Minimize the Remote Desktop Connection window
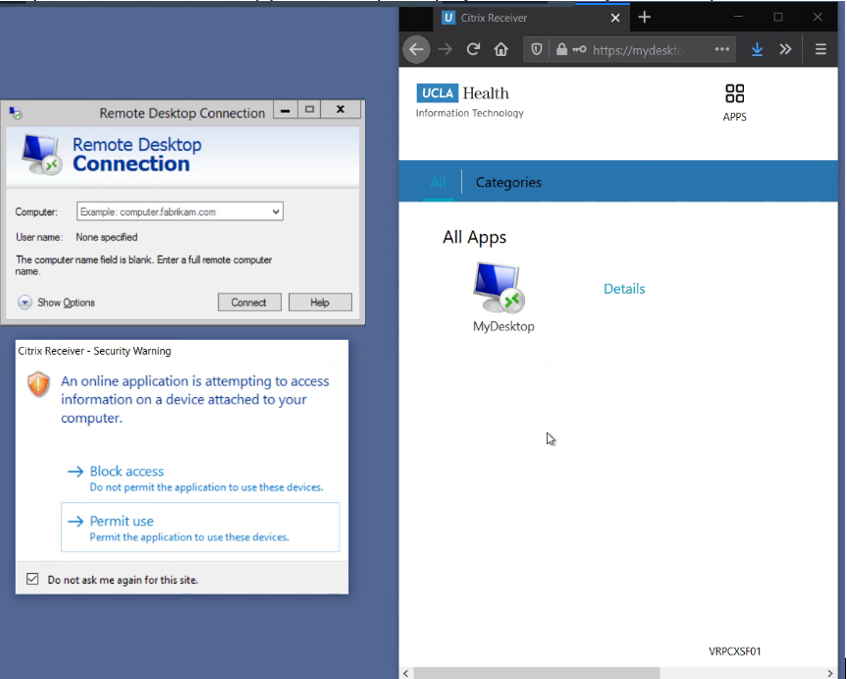The image size is (847, 679). tap(285, 110)
